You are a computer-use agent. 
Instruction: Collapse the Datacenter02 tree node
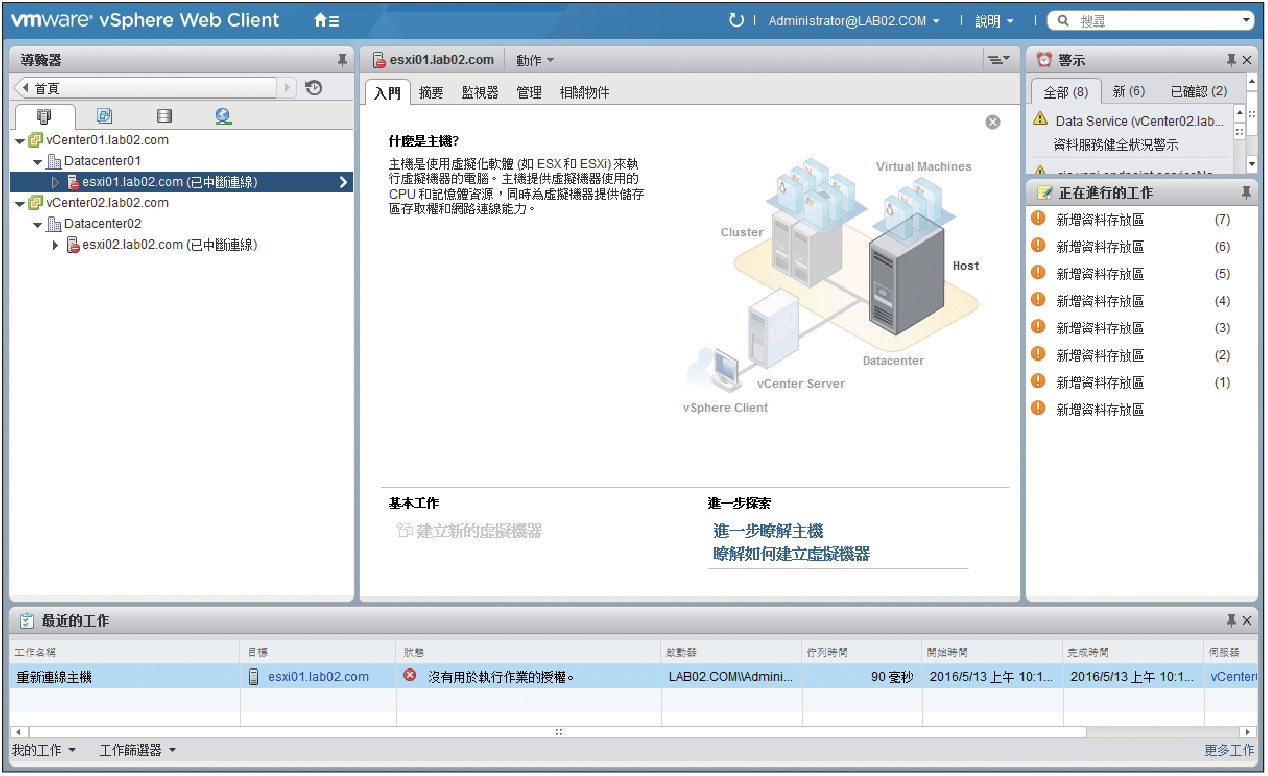click(38, 224)
